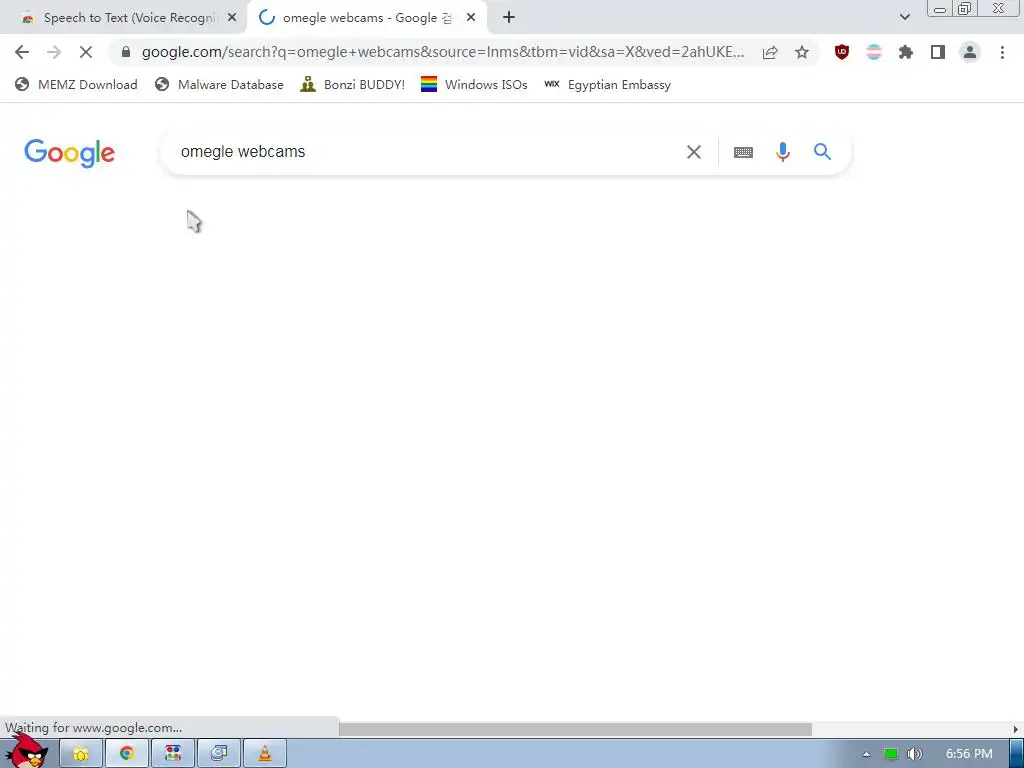Image resolution: width=1024 pixels, height=768 pixels.
Task: Open Egyptian Embassy bookmark
Action: coord(607,84)
